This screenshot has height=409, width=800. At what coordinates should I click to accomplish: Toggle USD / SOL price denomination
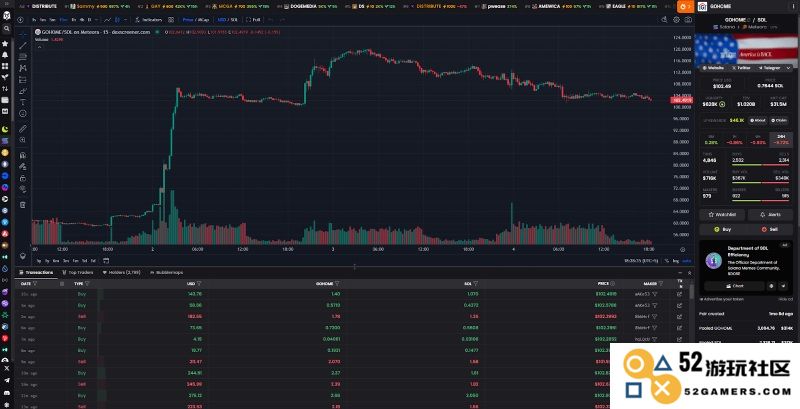[x=228, y=19]
